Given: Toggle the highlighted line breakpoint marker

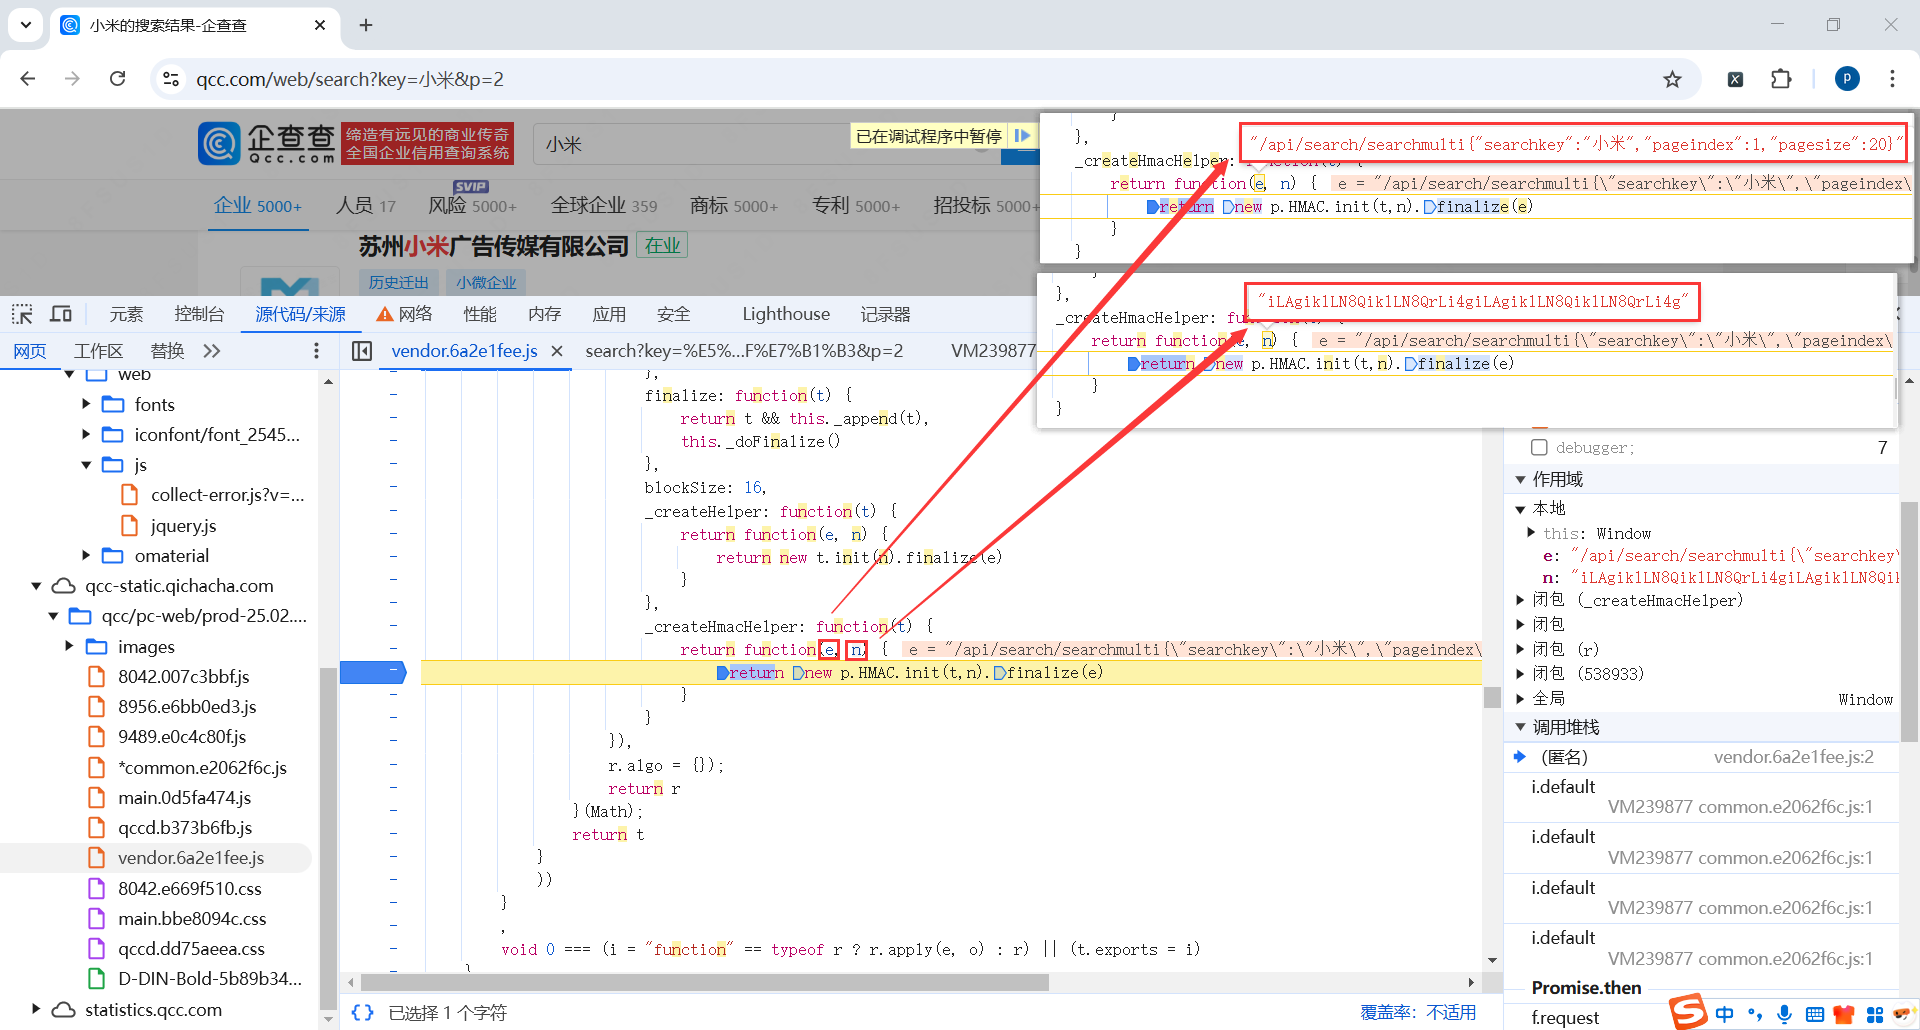Looking at the screenshot, I should pos(372,672).
